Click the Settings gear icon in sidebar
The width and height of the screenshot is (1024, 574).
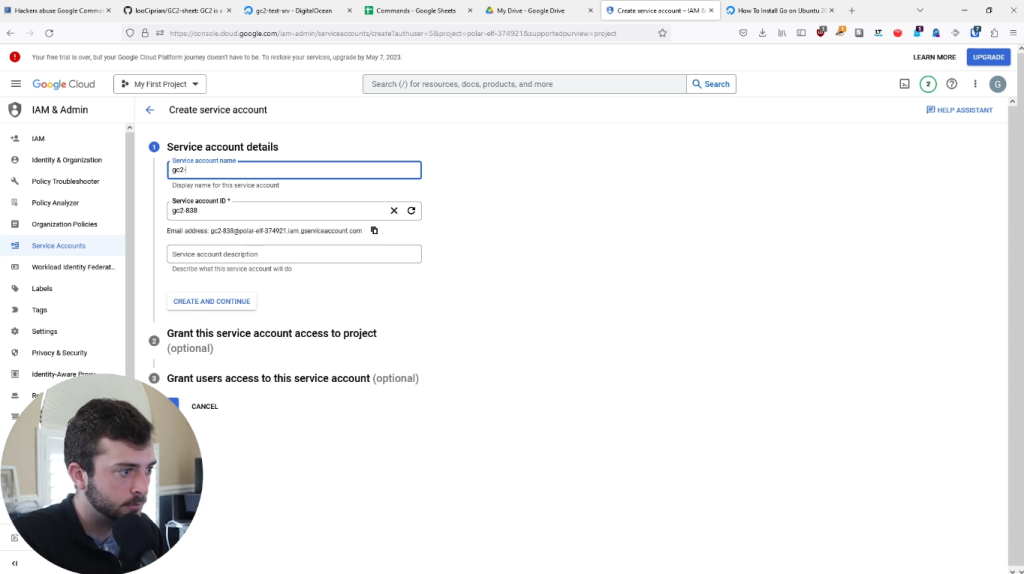point(15,331)
